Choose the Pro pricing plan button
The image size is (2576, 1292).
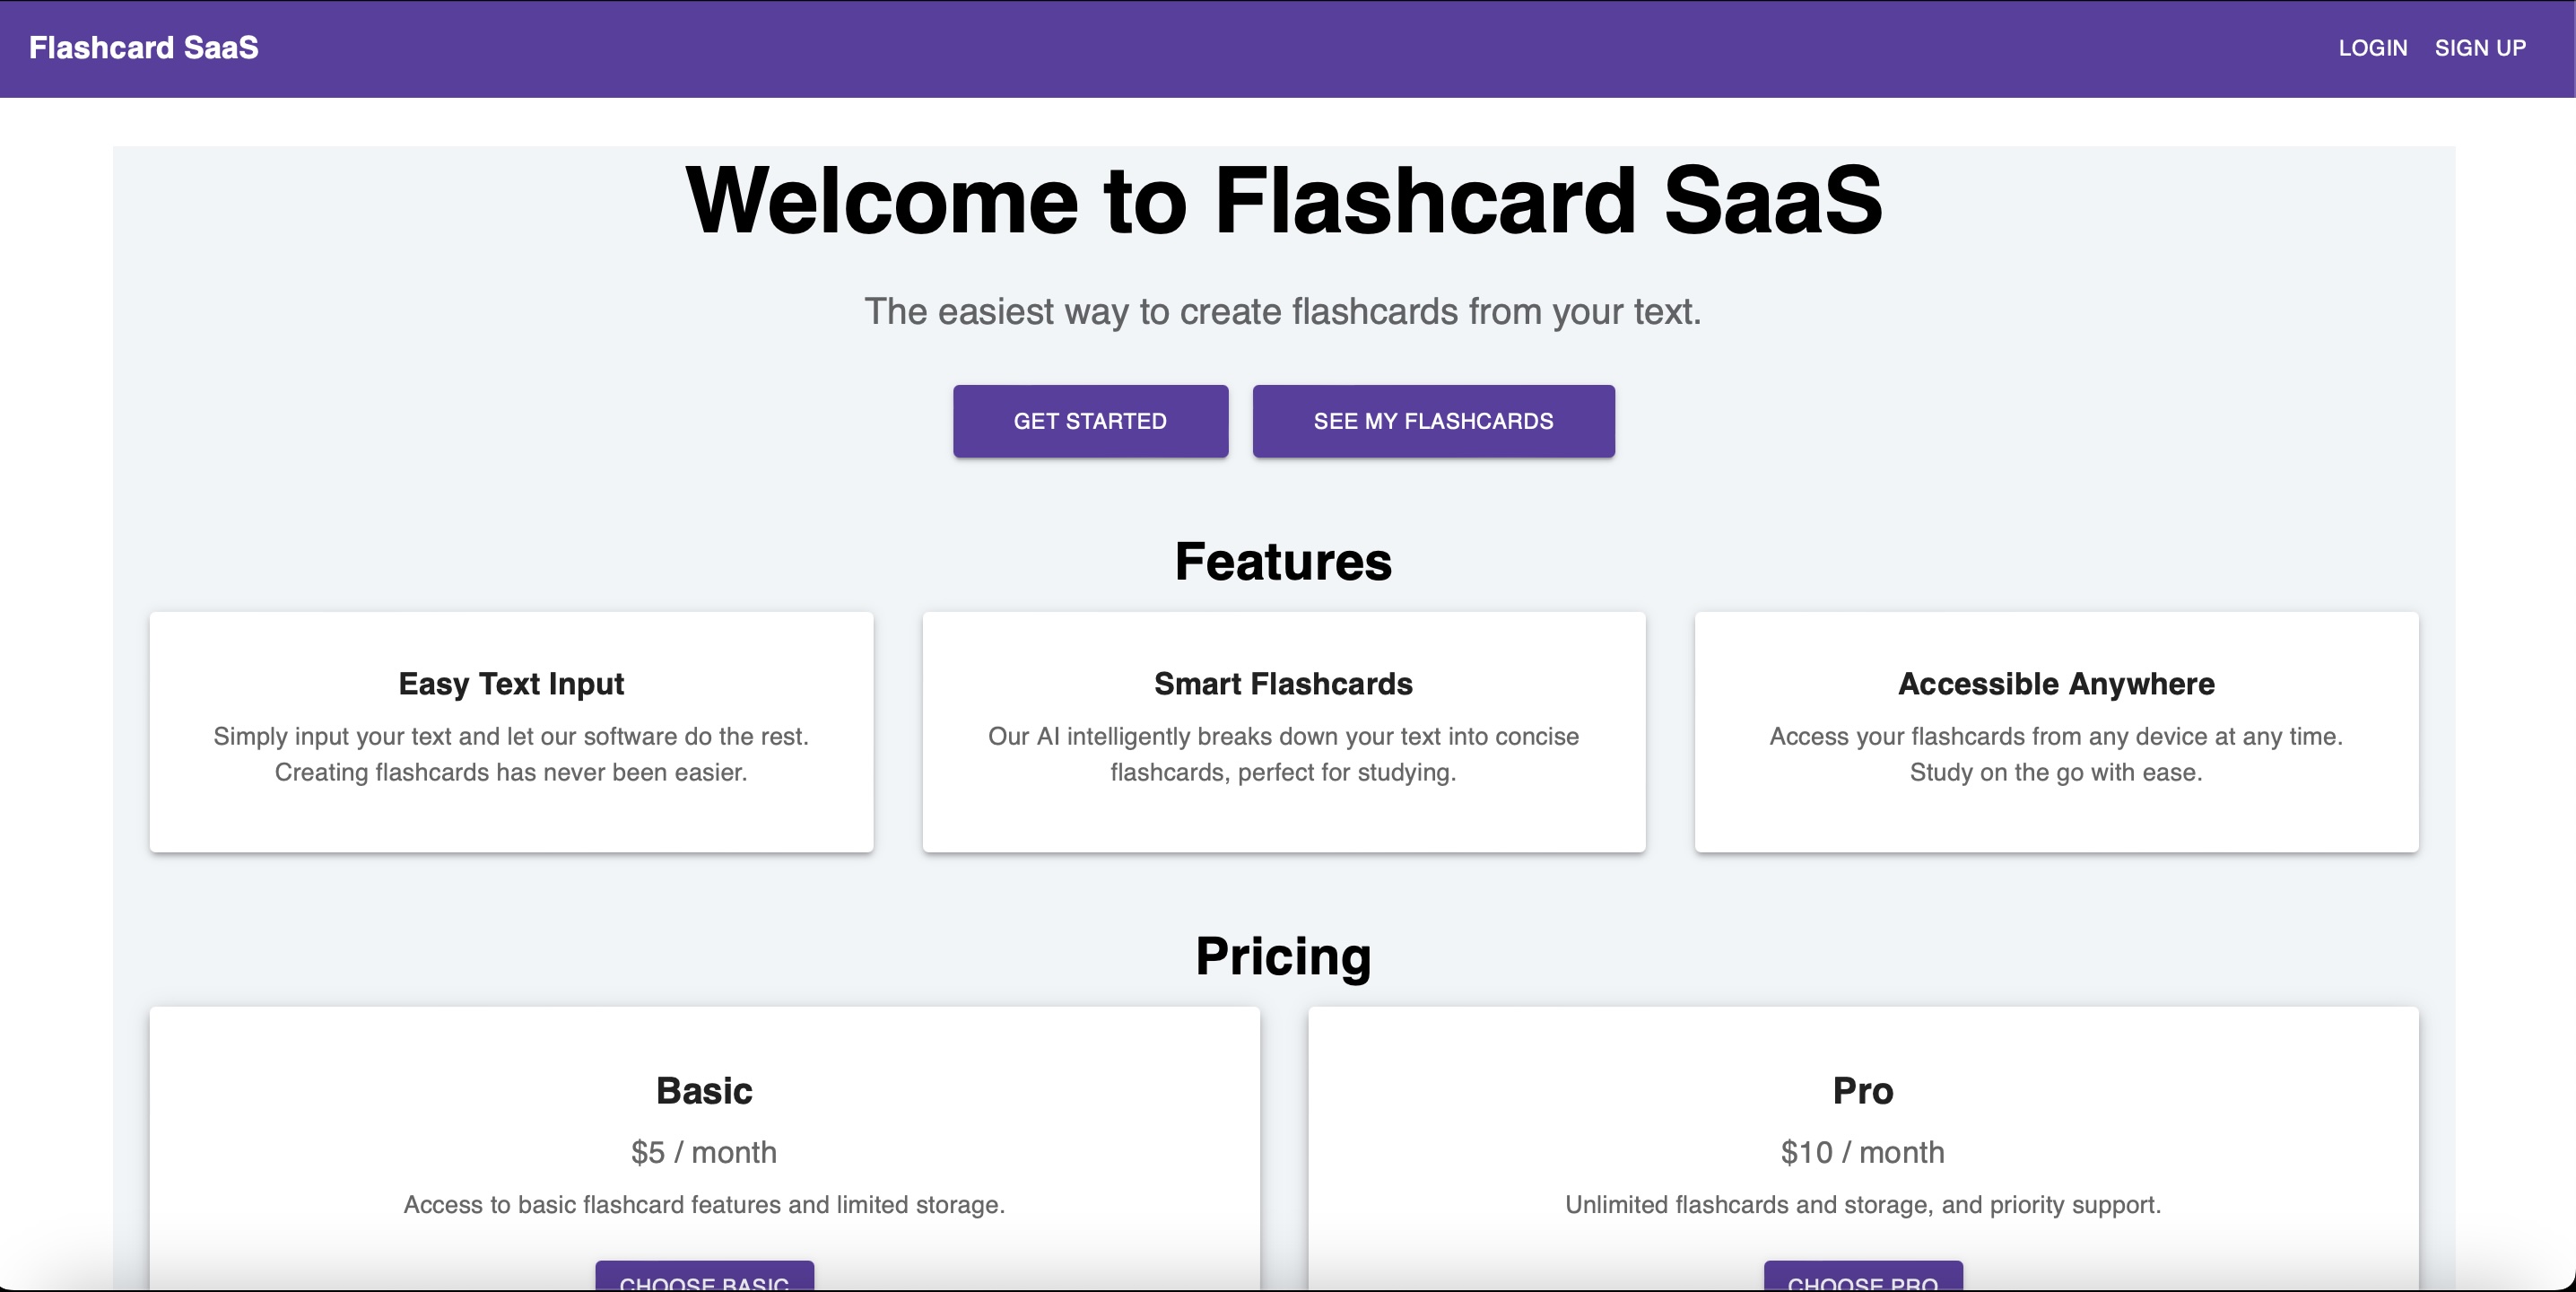point(1863,1277)
